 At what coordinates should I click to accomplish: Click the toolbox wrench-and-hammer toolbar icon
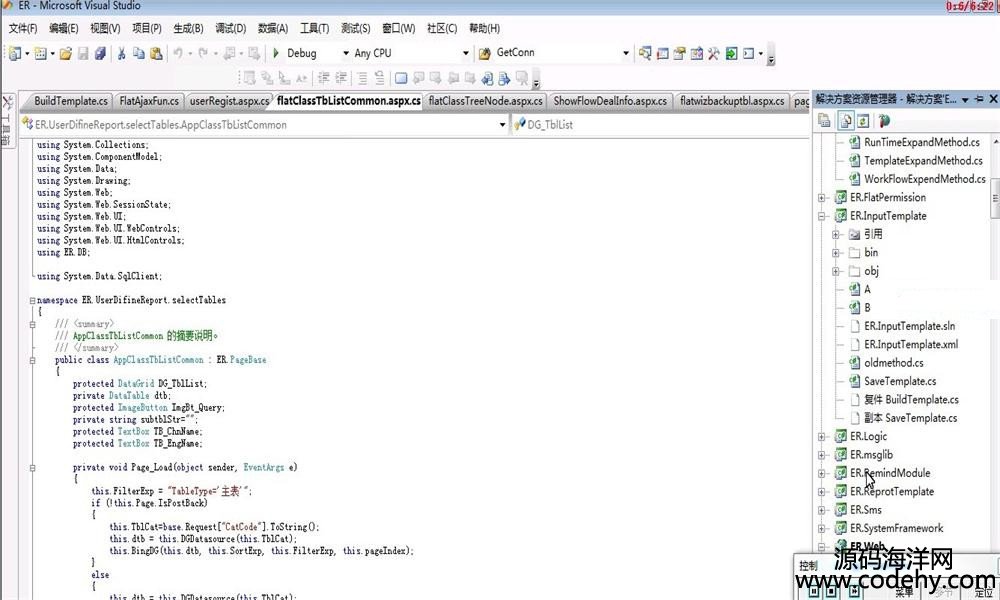tap(713, 53)
